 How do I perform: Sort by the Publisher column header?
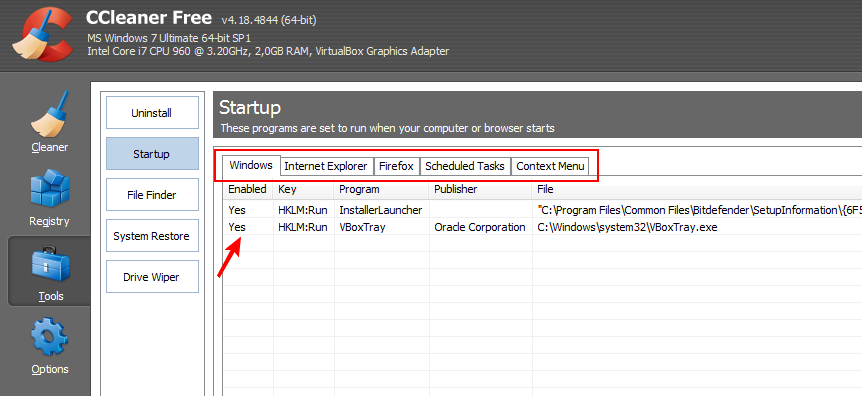(x=480, y=189)
